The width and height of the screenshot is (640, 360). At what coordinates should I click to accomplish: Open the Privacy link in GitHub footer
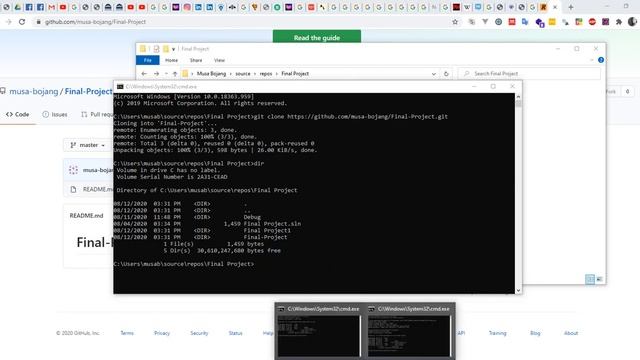click(162, 333)
